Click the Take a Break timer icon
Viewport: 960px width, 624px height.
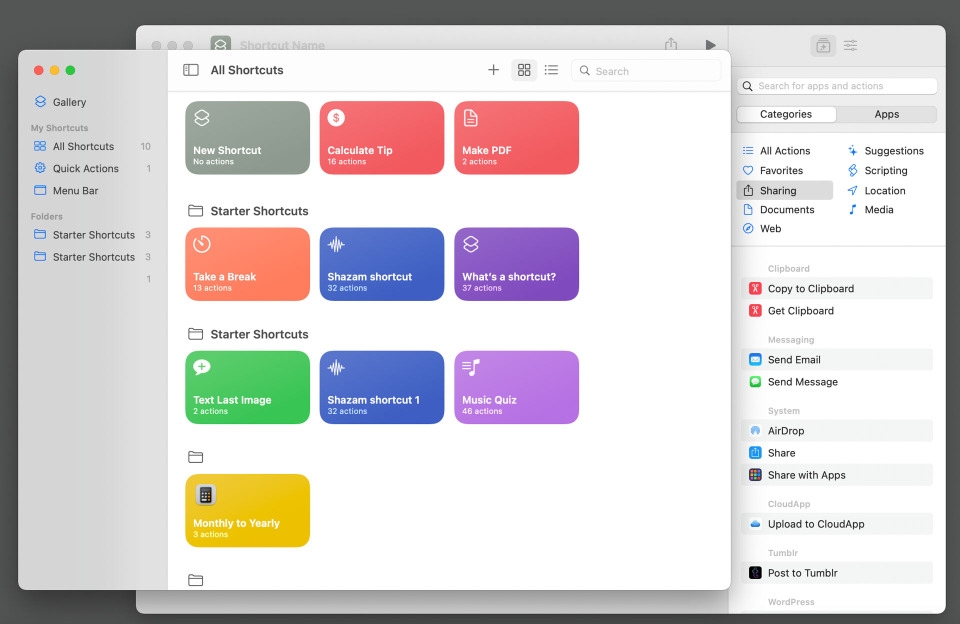(x=202, y=244)
